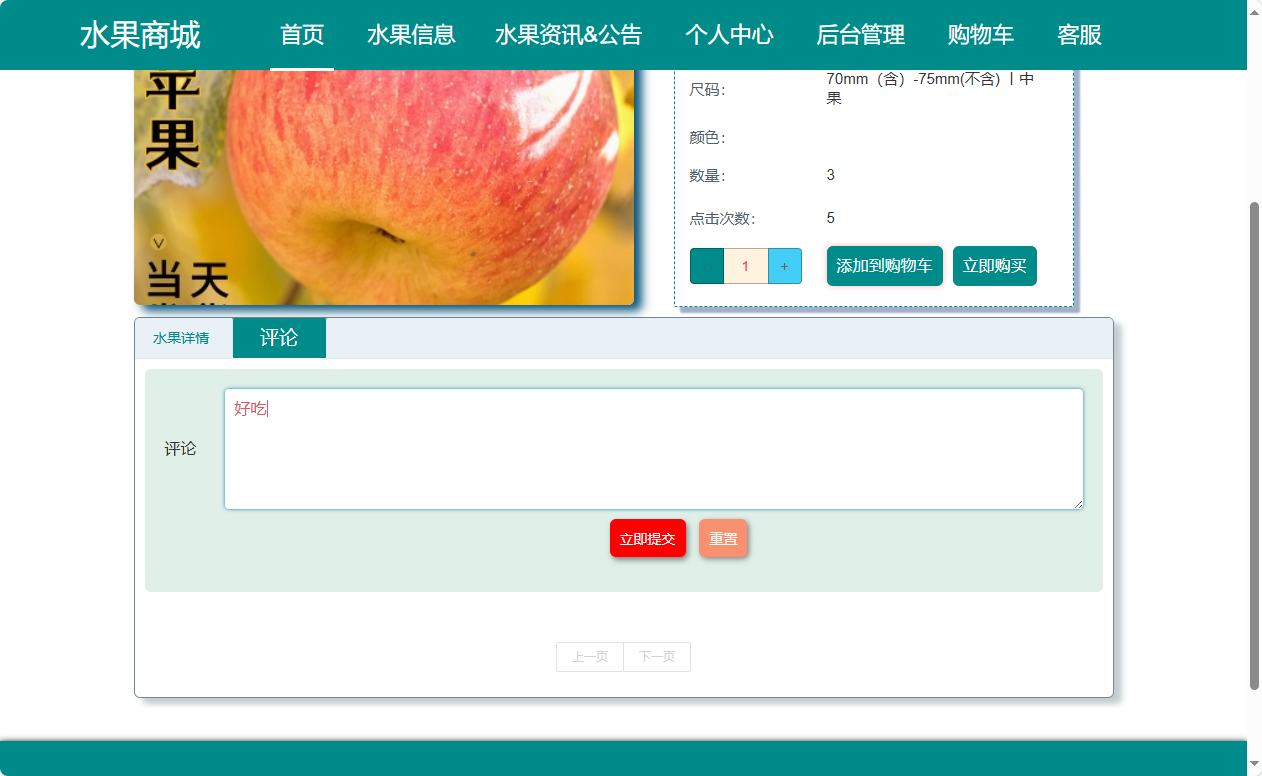The image size is (1262, 776).
Task: Switch to the 水果详情 tab
Action: coord(184,338)
